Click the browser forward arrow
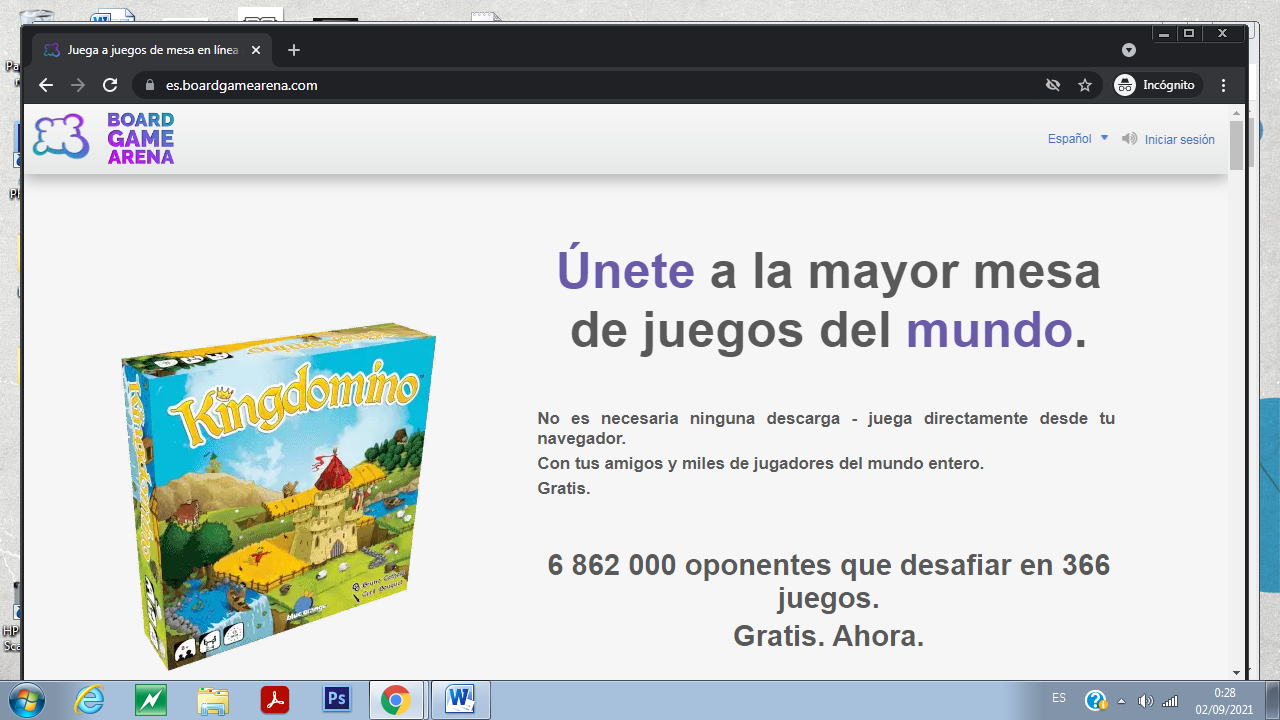Image resolution: width=1280 pixels, height=720 pixels. (78, 85)
